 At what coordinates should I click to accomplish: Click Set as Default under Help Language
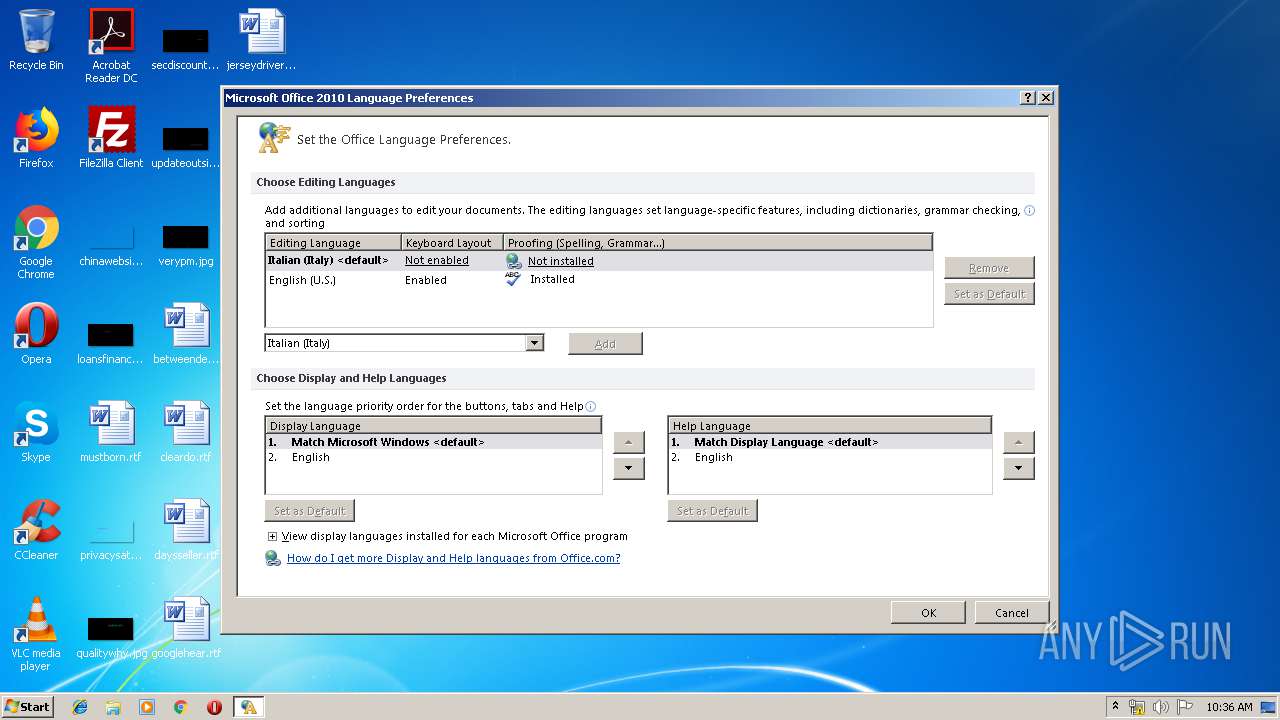click(713, 511)
